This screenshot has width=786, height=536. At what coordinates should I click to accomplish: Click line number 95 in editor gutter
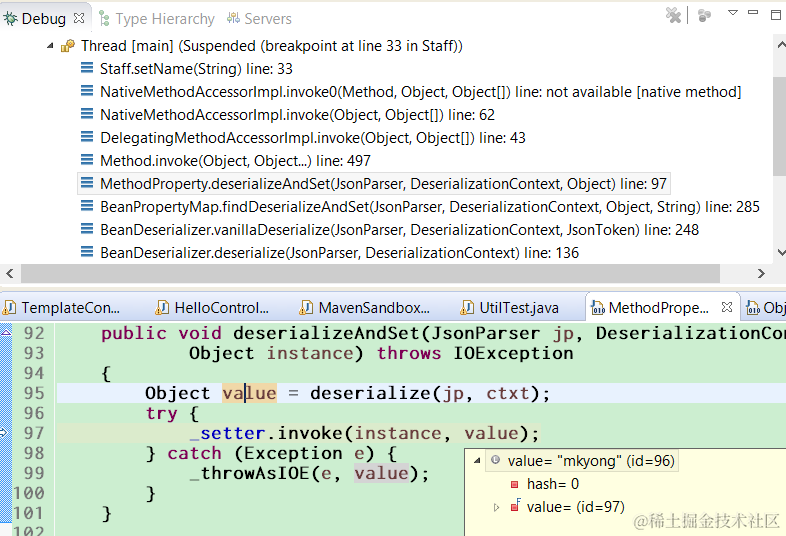(x=34, y=393)
